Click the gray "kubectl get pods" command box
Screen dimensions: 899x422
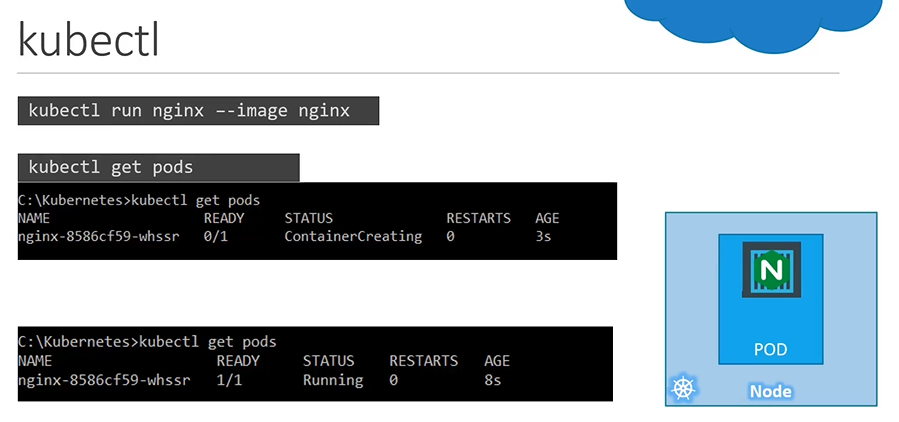[158, 167]
